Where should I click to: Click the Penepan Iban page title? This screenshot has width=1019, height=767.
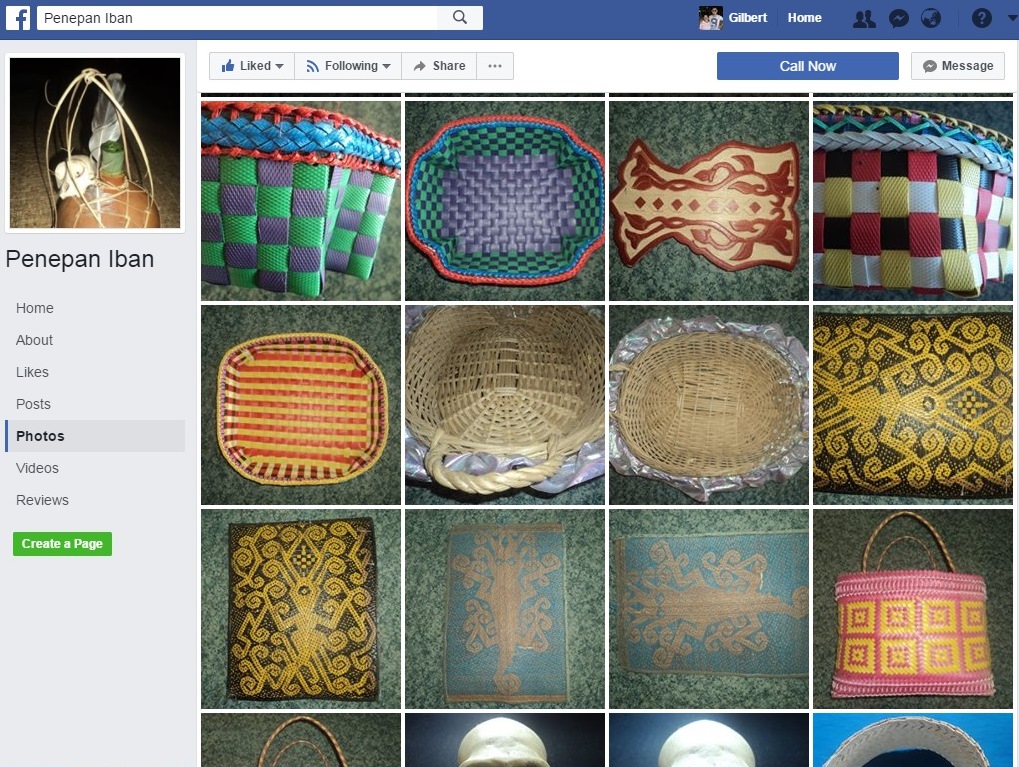pyautogui.click(x=80, y=259)
